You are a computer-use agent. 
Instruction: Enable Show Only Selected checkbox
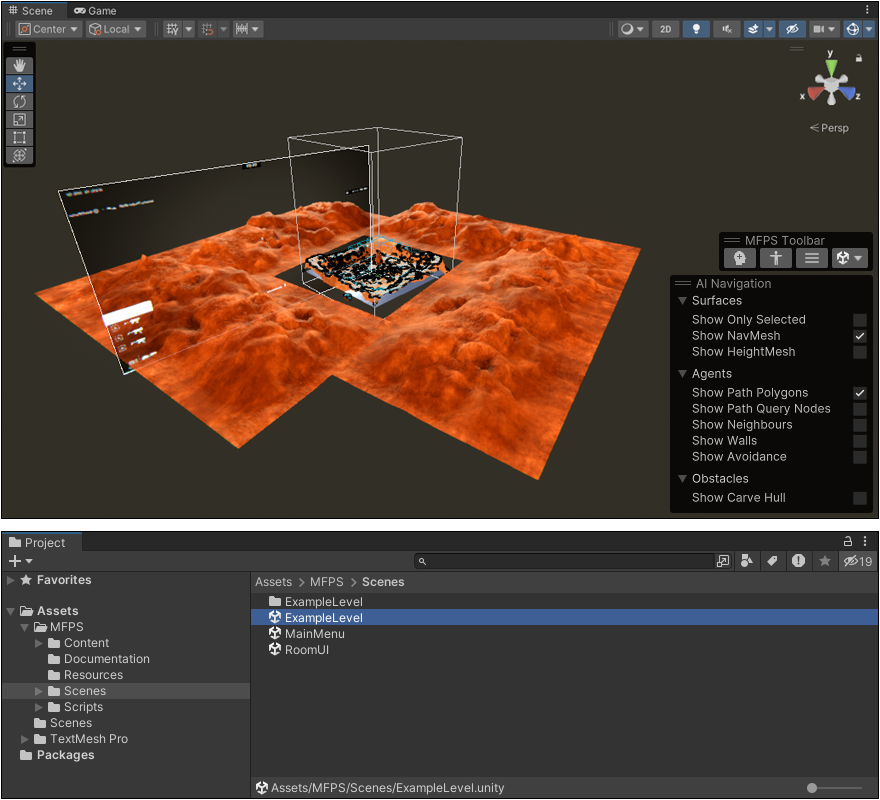coord(859,320)
